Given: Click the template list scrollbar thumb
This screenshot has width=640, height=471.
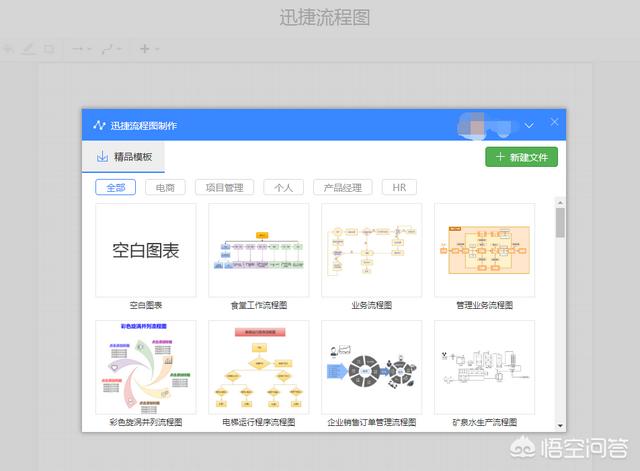Looking at the screenshot, I should pyautogui.click(x=560, y=222).
